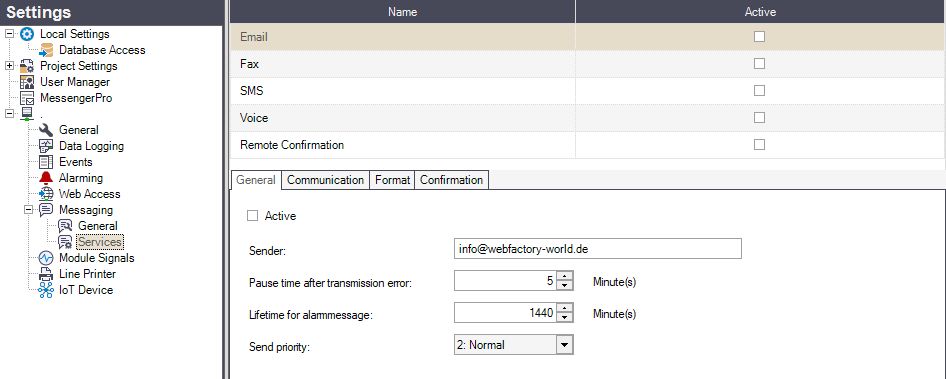Select Services under Messaging
This screenshot has height=379, width=946.
tap(100, 242)
